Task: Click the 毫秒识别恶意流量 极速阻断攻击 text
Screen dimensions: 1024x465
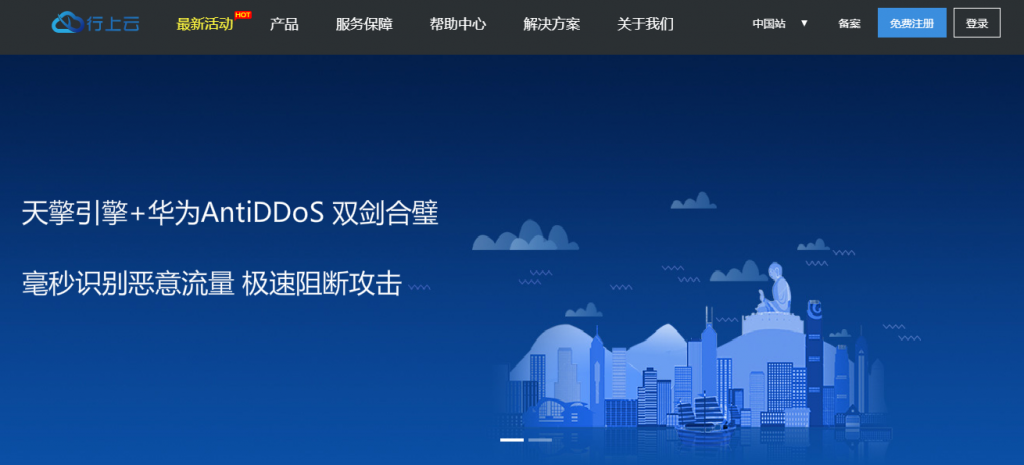Action: tap(212, 283)
